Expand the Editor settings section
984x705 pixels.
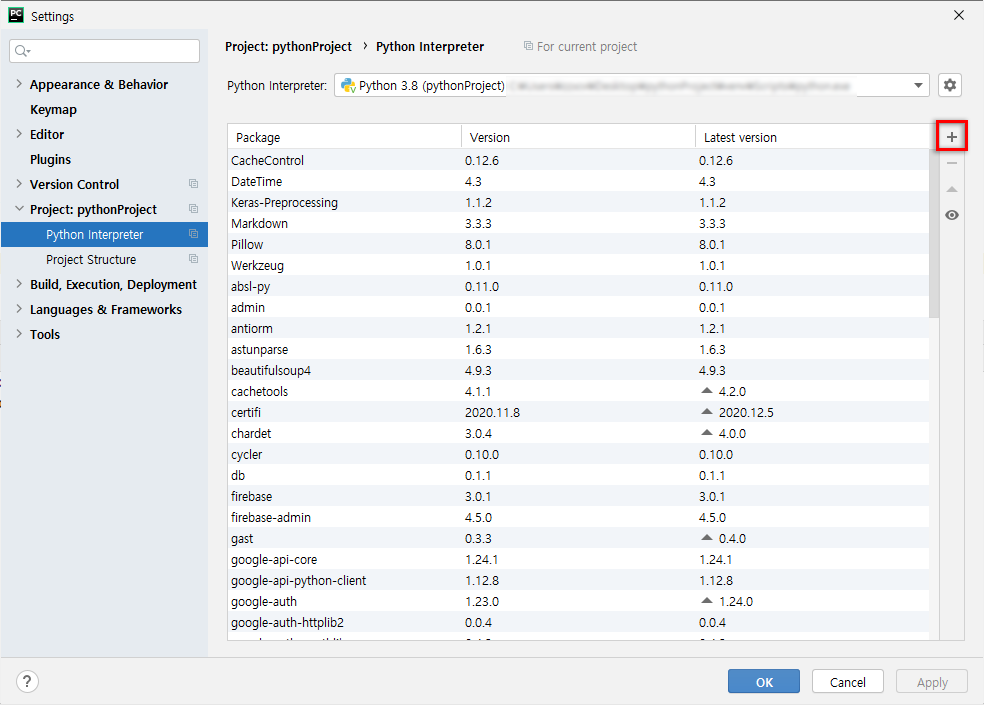(x=19, y=134)
